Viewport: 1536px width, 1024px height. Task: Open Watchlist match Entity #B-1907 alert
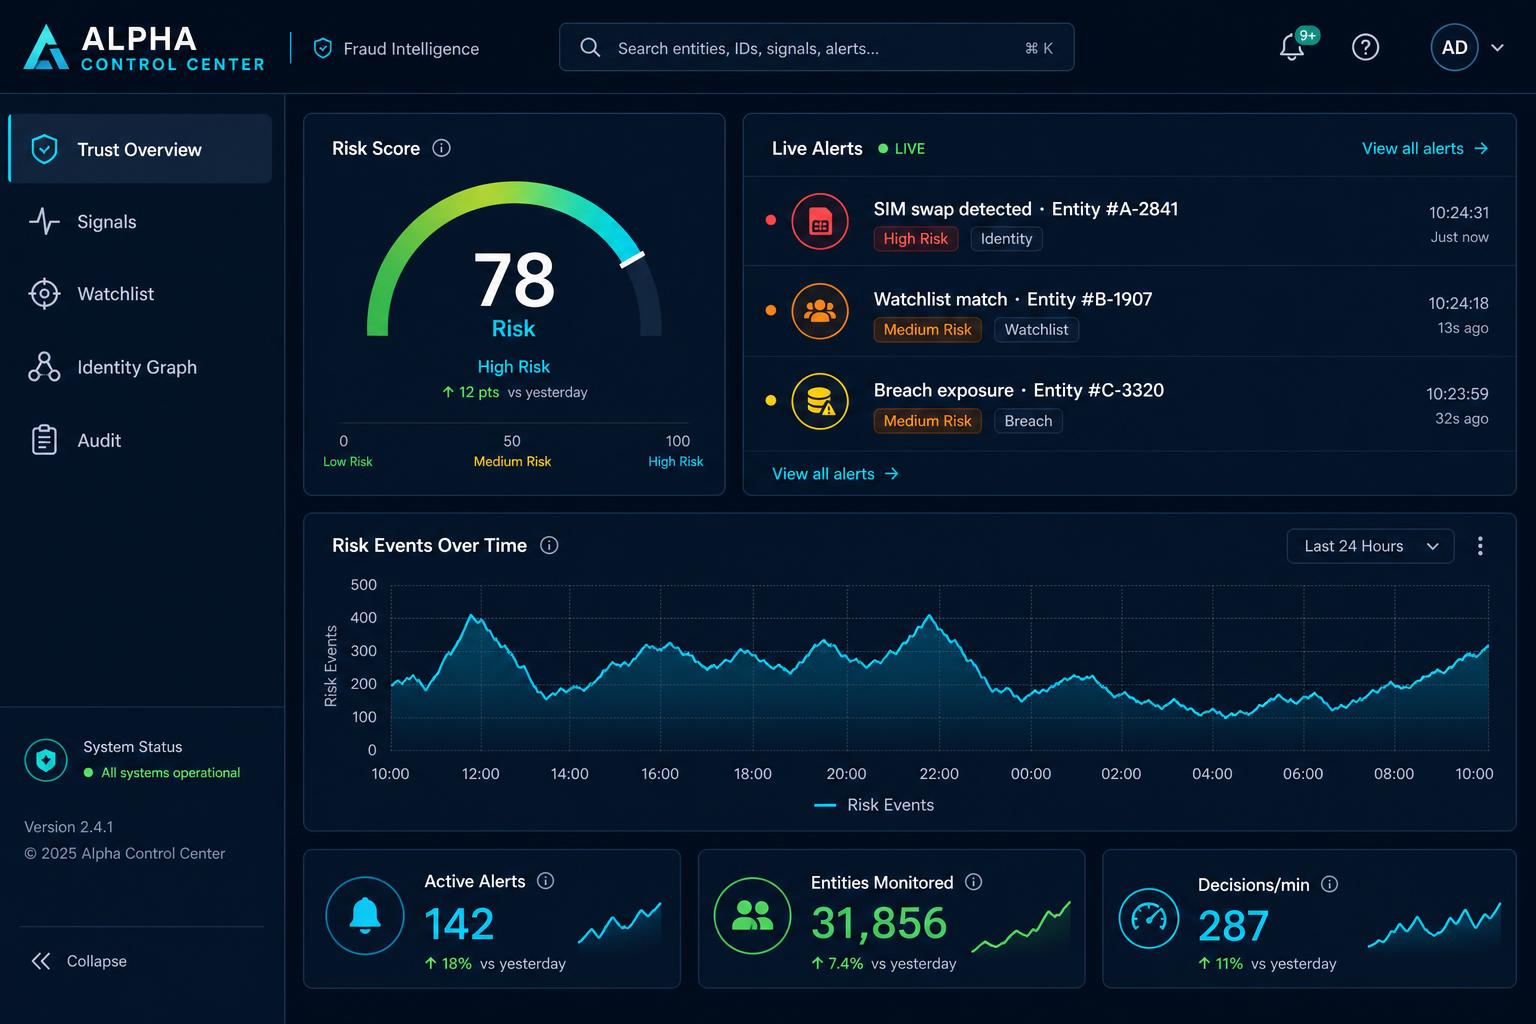pos(1129,312)
